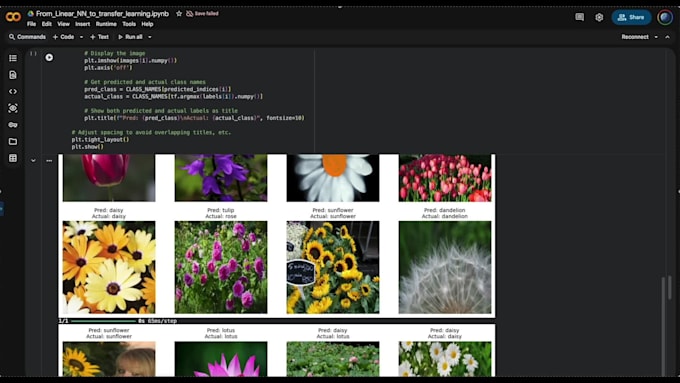Click the Save failed indicator
680x383 pixels.
(202, 13)
